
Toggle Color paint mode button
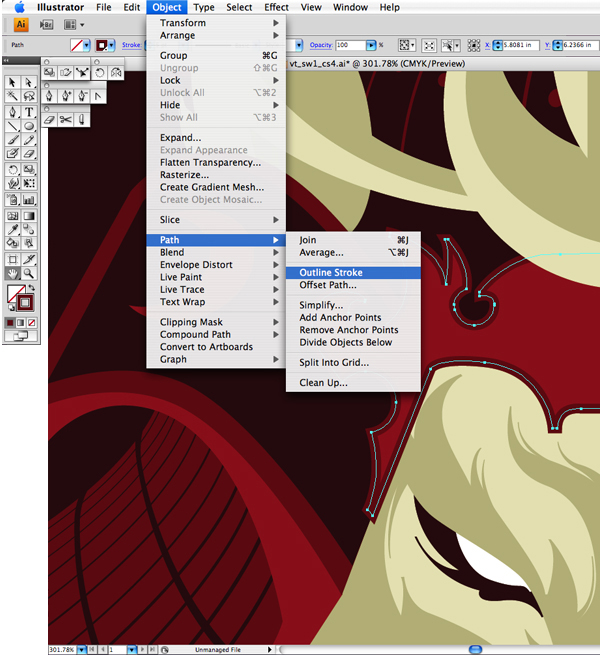tap(10, 323)
